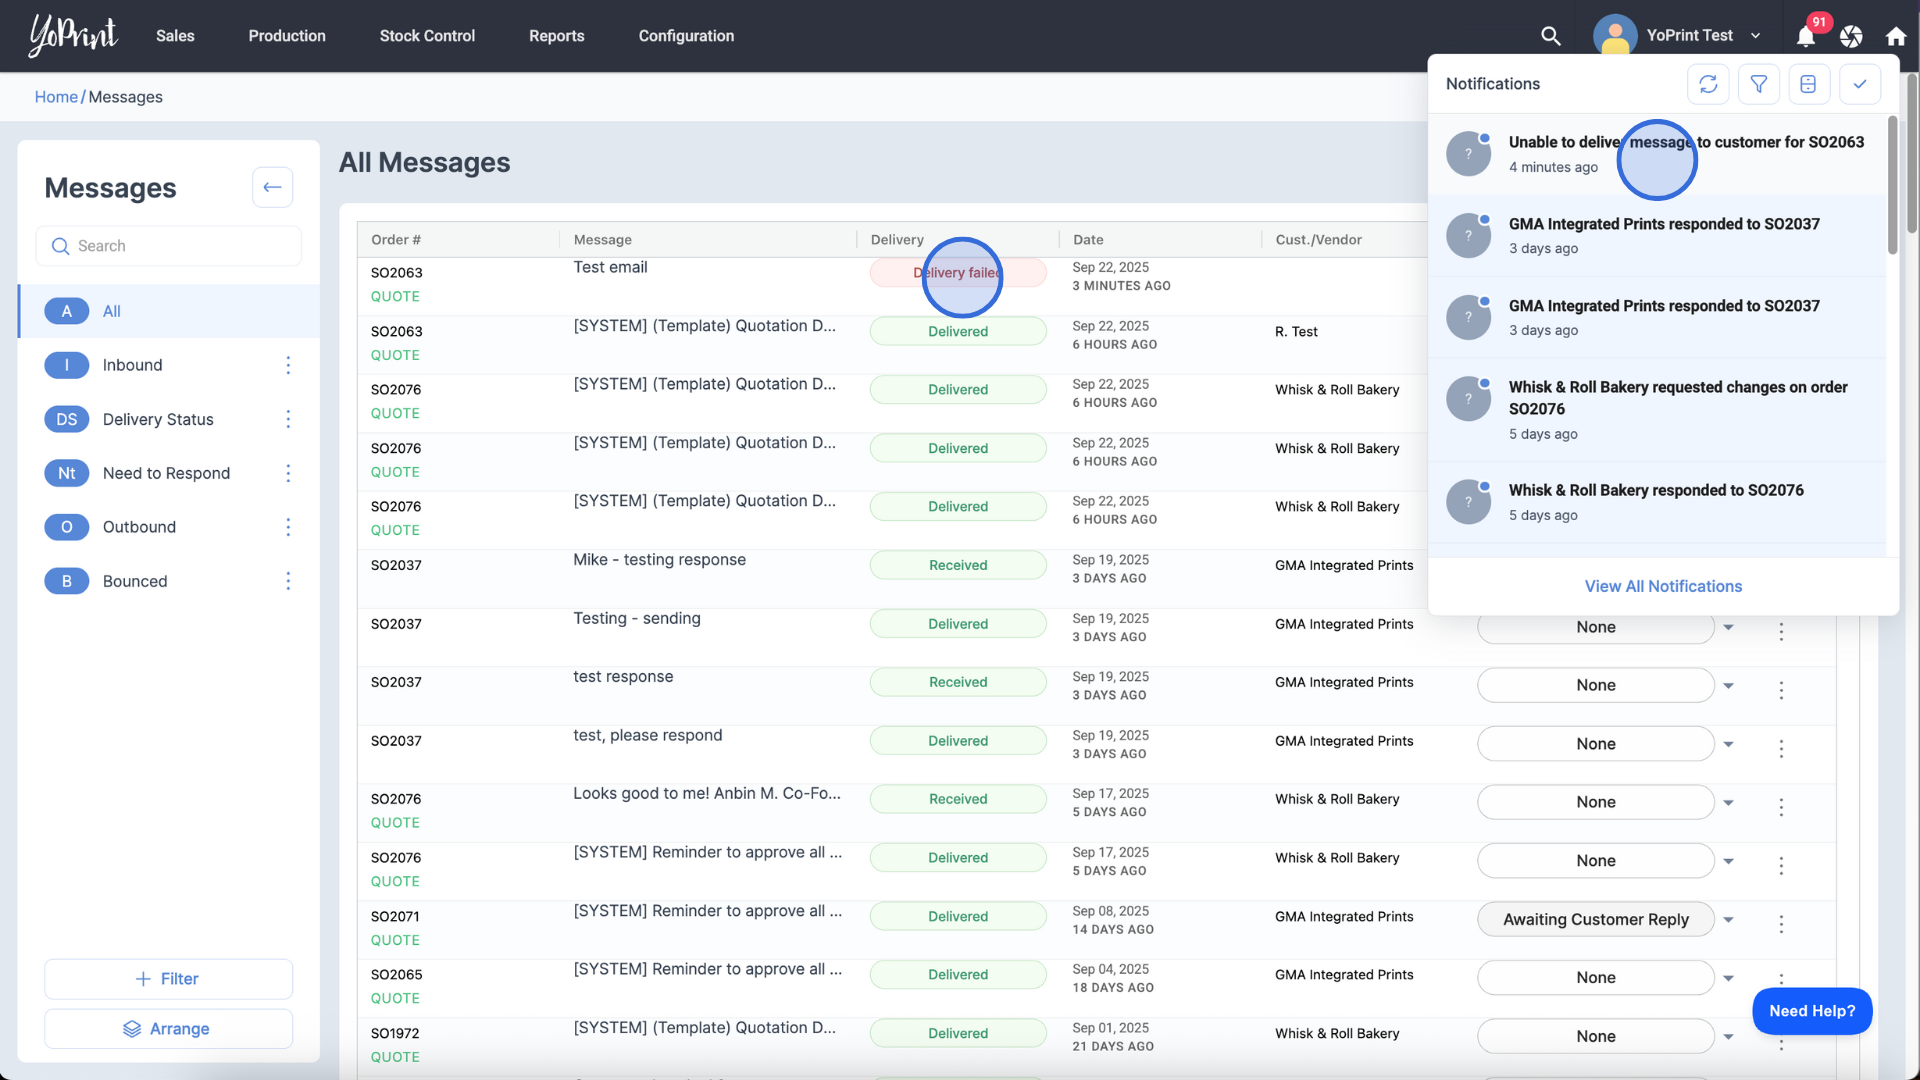Image resolution: width=1920 pixels, height=1080 pixels.
Task: Open the notifications filter funnel
Action: (1758, 84)
